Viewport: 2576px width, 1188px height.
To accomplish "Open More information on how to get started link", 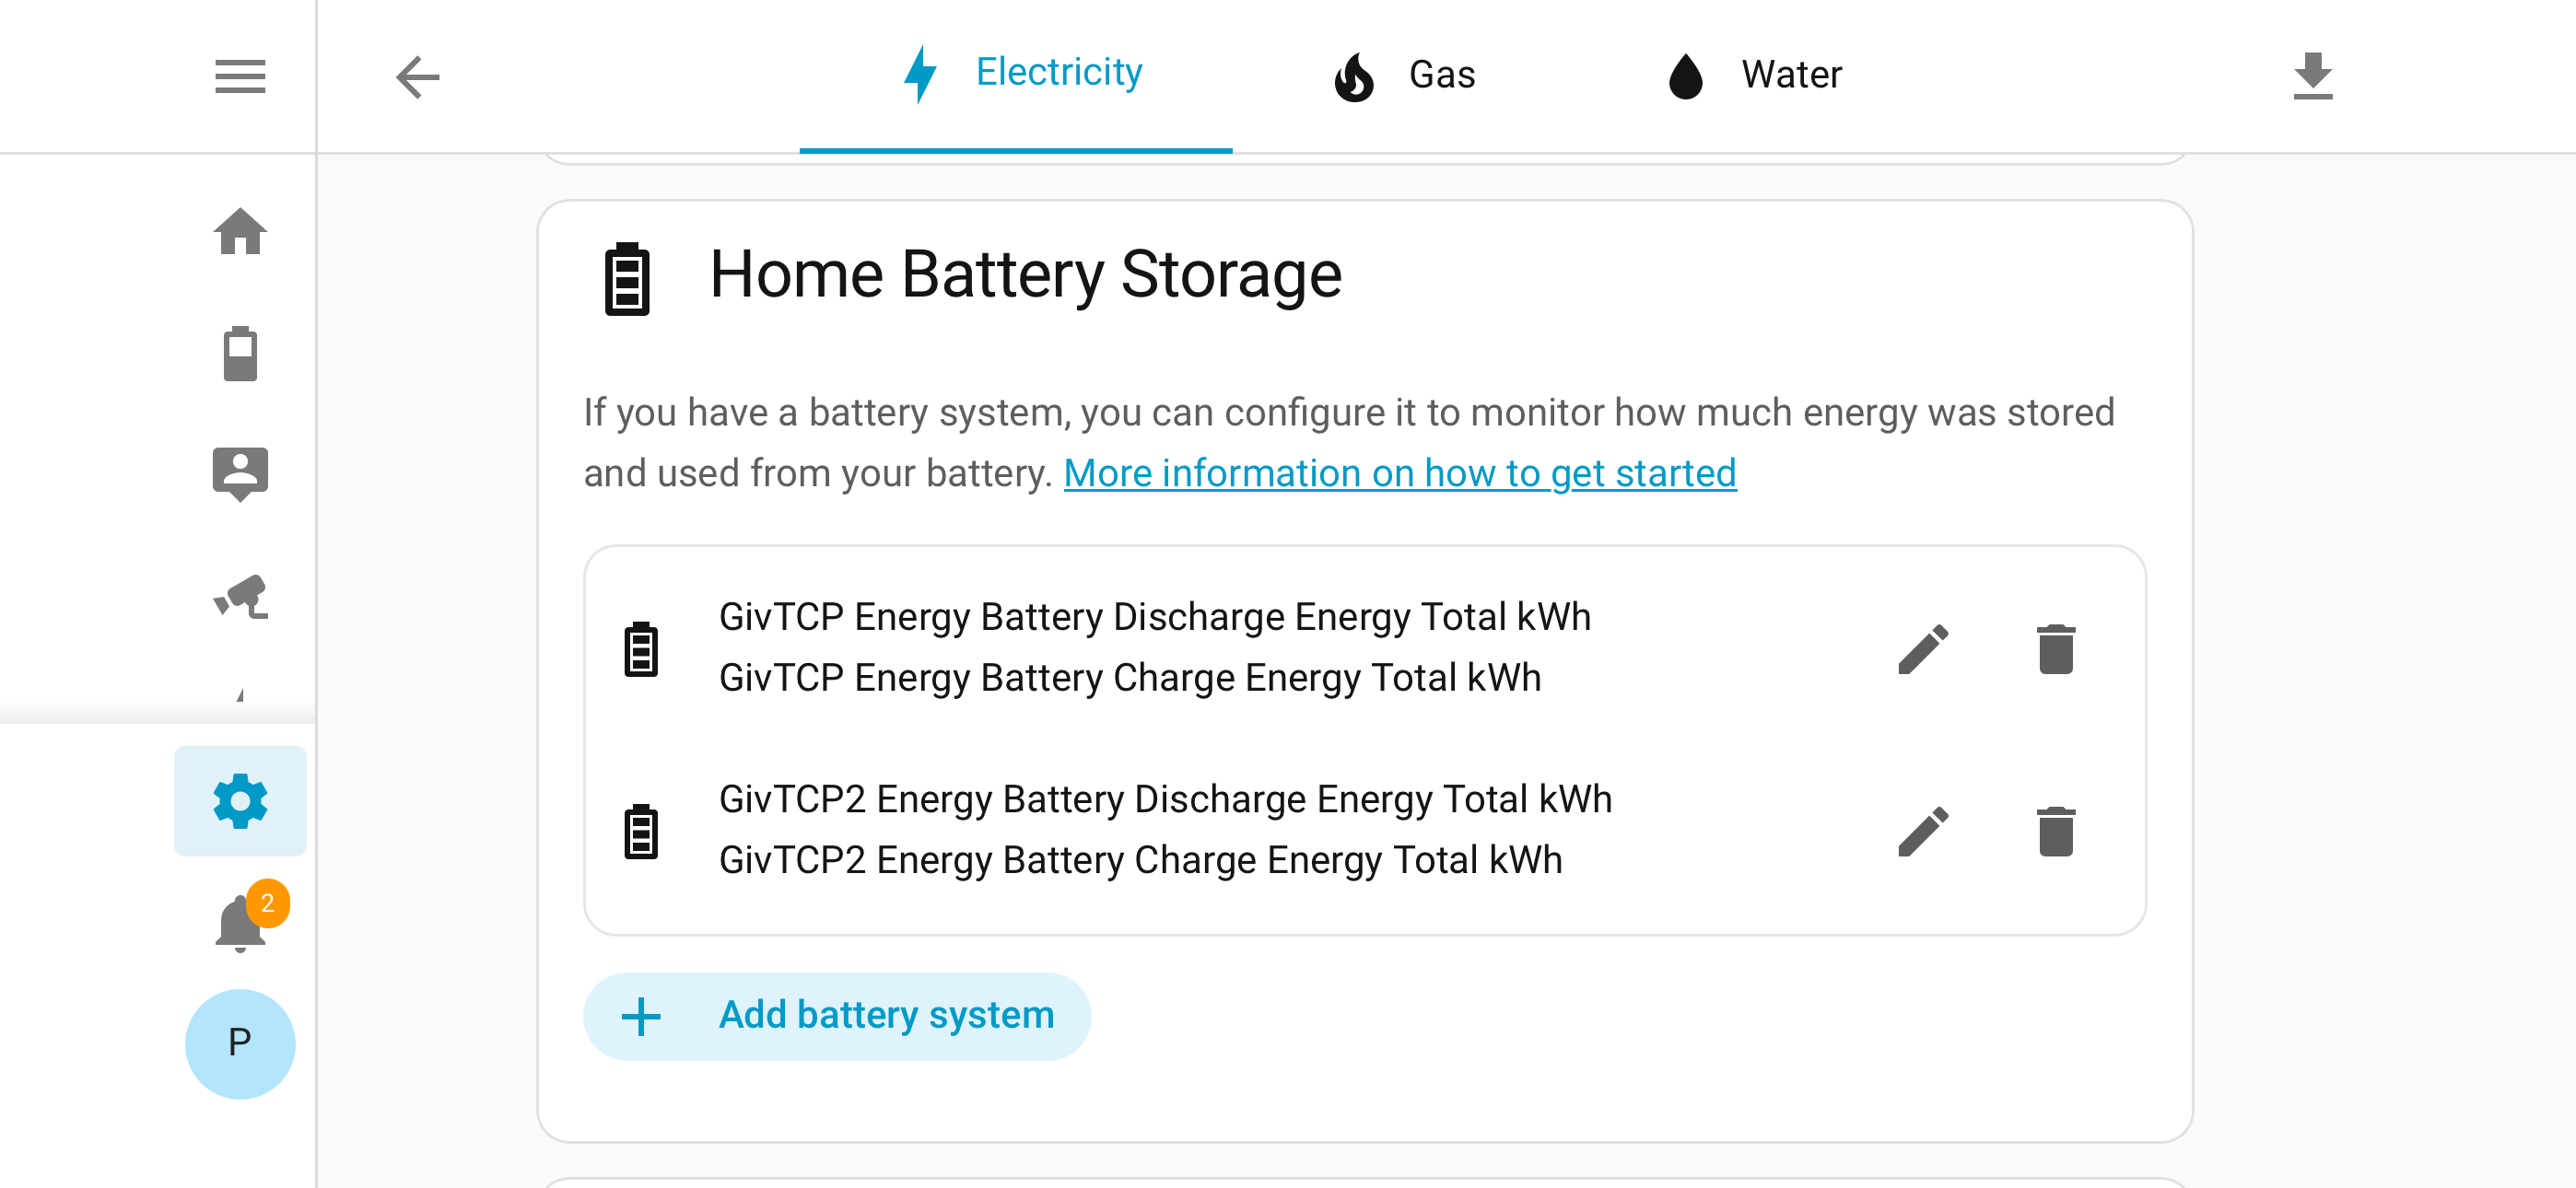I will pos(1399,473).
